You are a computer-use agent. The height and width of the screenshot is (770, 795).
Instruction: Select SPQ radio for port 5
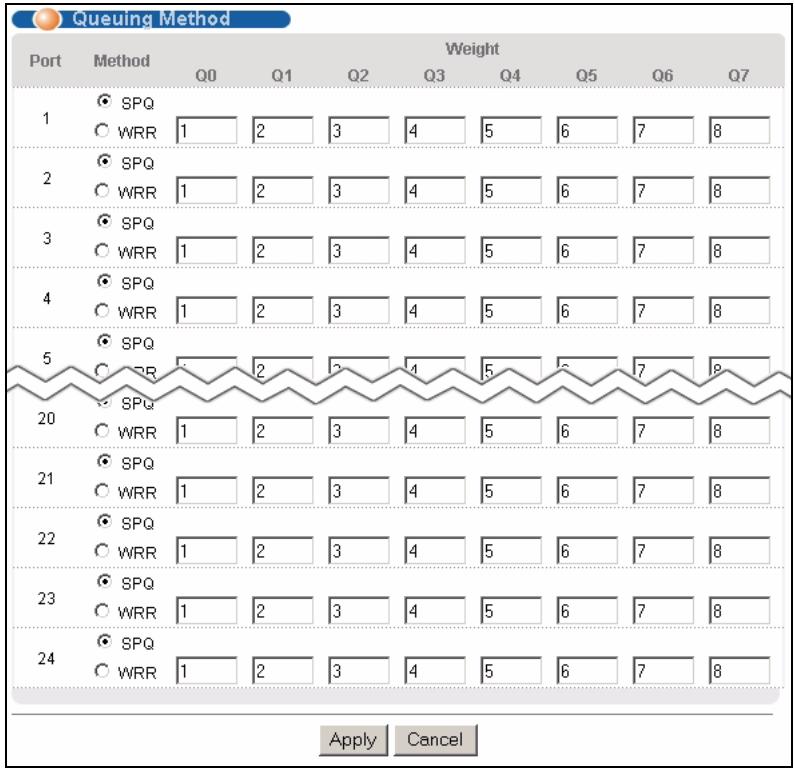coord(104,341)
